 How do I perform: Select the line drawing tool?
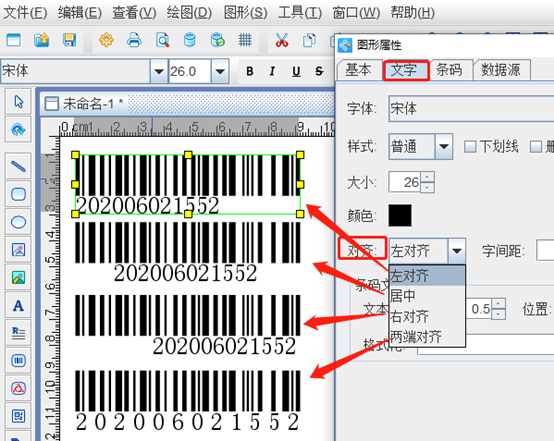(x=18, y=166)
